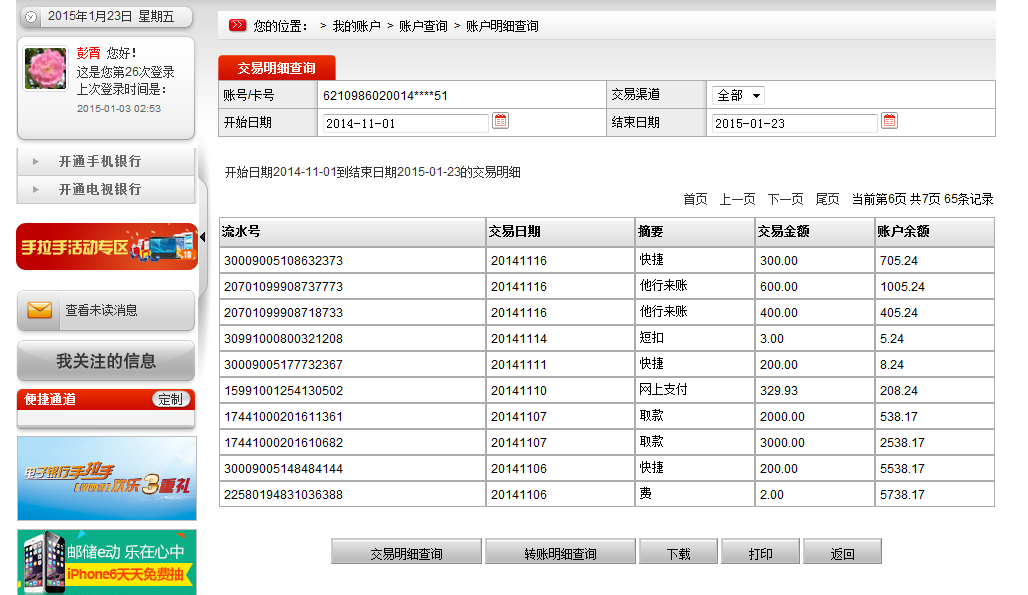Click the 定制 button in 便捷通道
The image size is (1028, 595).
(x=171, y=399)
